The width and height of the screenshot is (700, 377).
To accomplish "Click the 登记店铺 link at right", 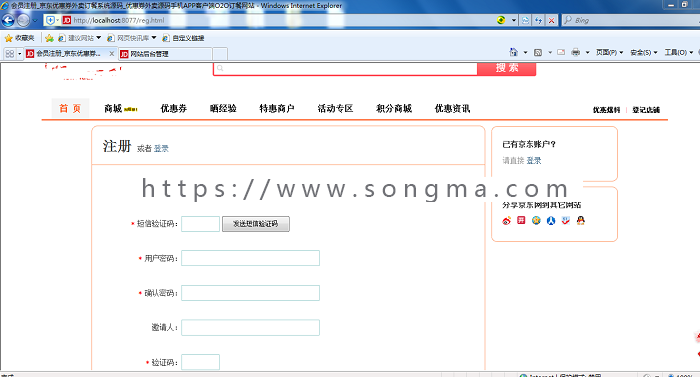I will point(646,110).
